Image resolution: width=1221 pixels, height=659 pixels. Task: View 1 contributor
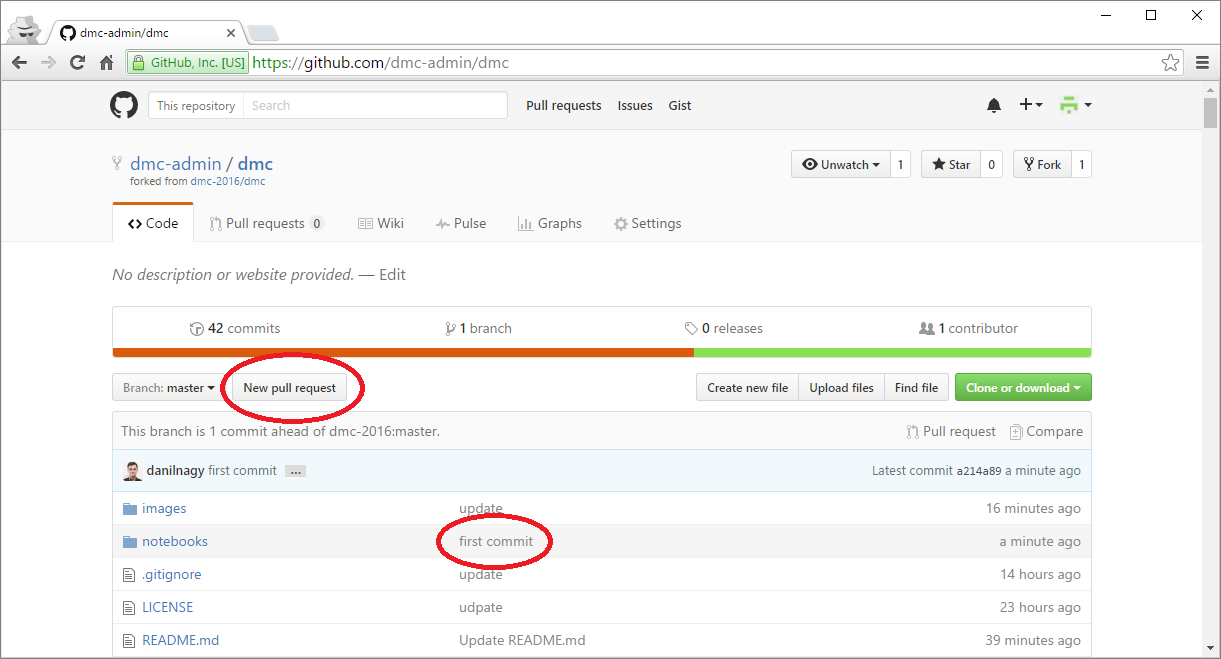[x=968, y=328]
